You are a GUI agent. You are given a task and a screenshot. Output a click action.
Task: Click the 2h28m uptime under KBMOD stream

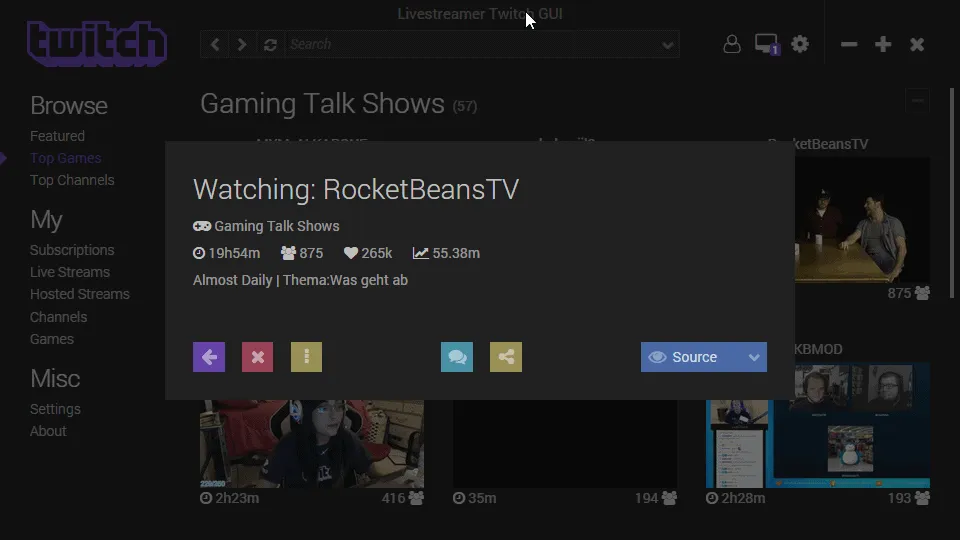(736, 498)
